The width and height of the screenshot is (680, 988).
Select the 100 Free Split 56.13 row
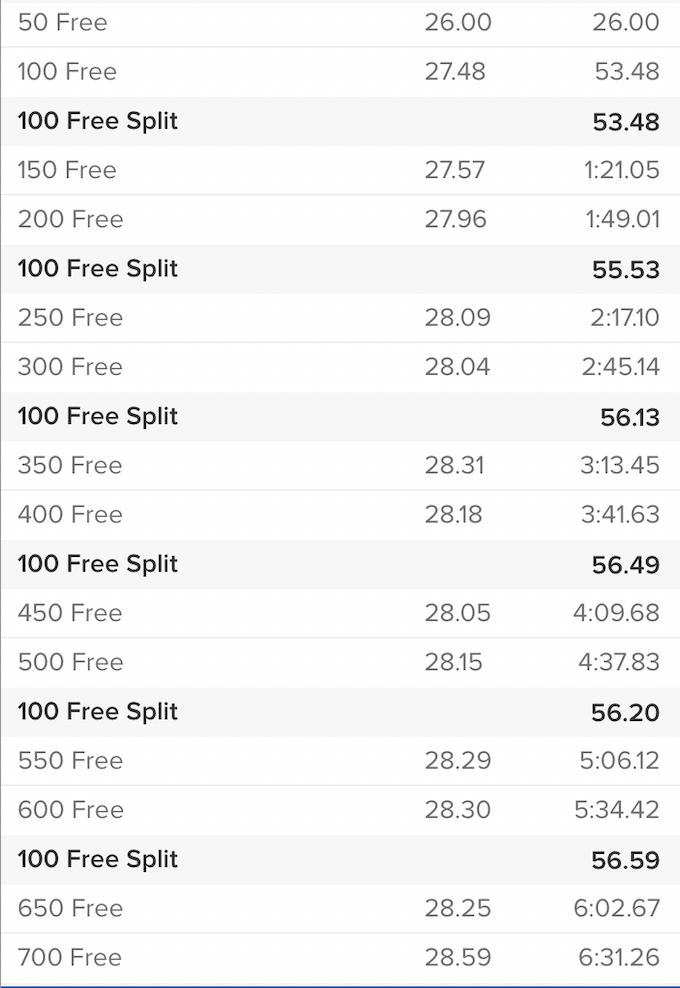pyautogui.click(x=340, y=416)
